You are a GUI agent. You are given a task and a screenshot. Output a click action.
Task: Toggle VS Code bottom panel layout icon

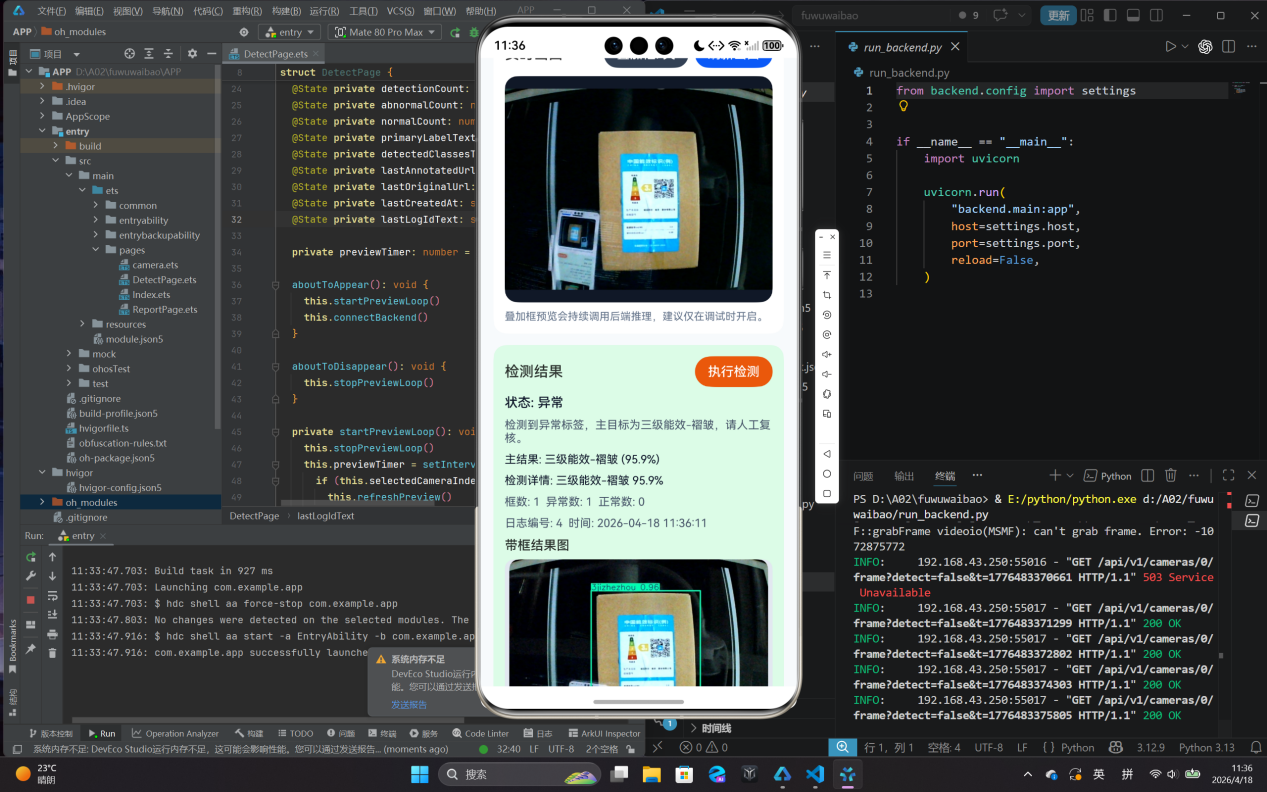pos(1135,15)
